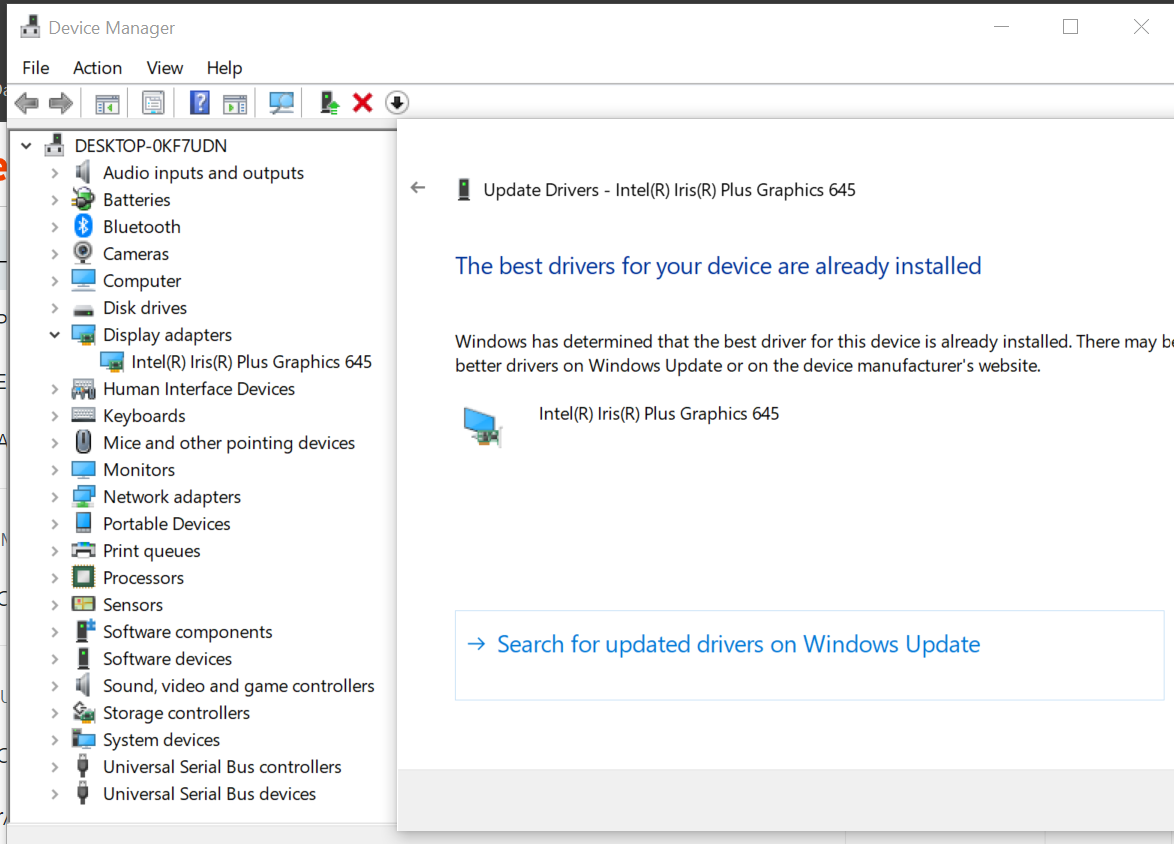
Task: Select Universal Serial Bus devices label
Action: click(210, 793)
